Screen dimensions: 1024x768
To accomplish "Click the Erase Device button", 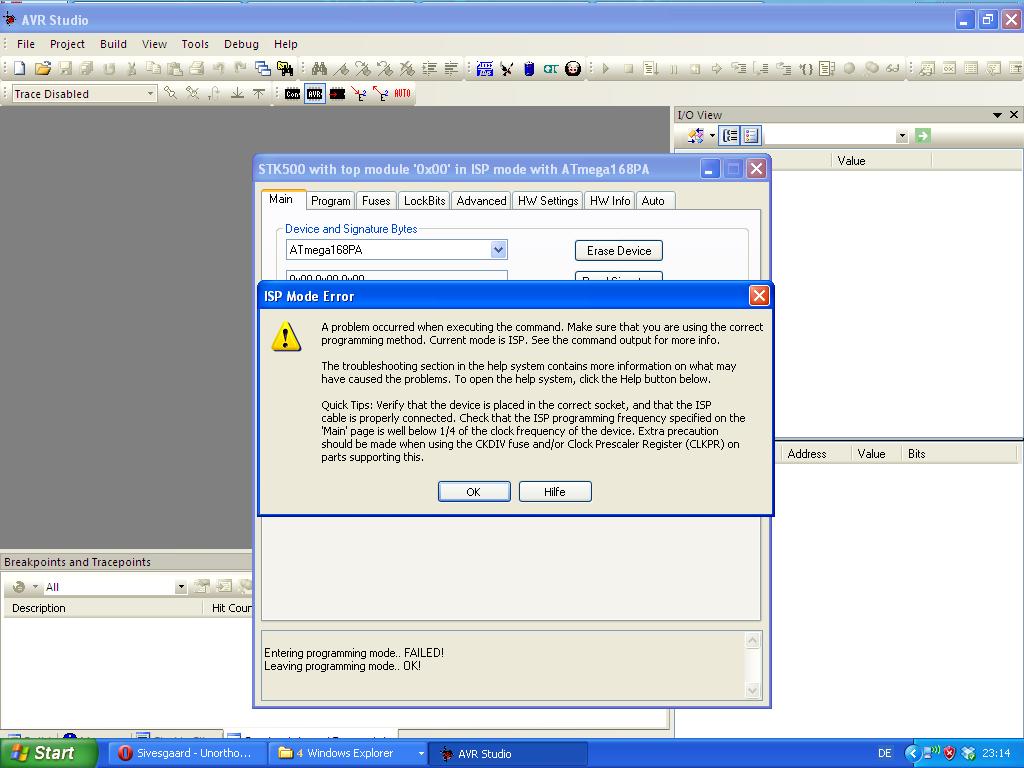I will pos(618,251).
